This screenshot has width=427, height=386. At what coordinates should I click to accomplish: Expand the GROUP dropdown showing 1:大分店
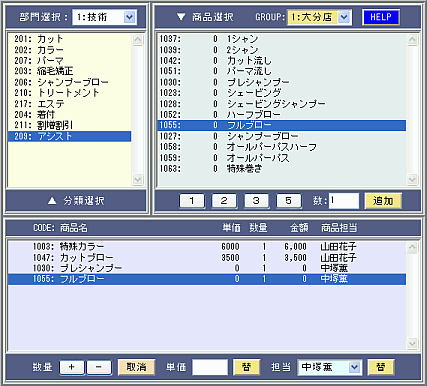(319, 17)
